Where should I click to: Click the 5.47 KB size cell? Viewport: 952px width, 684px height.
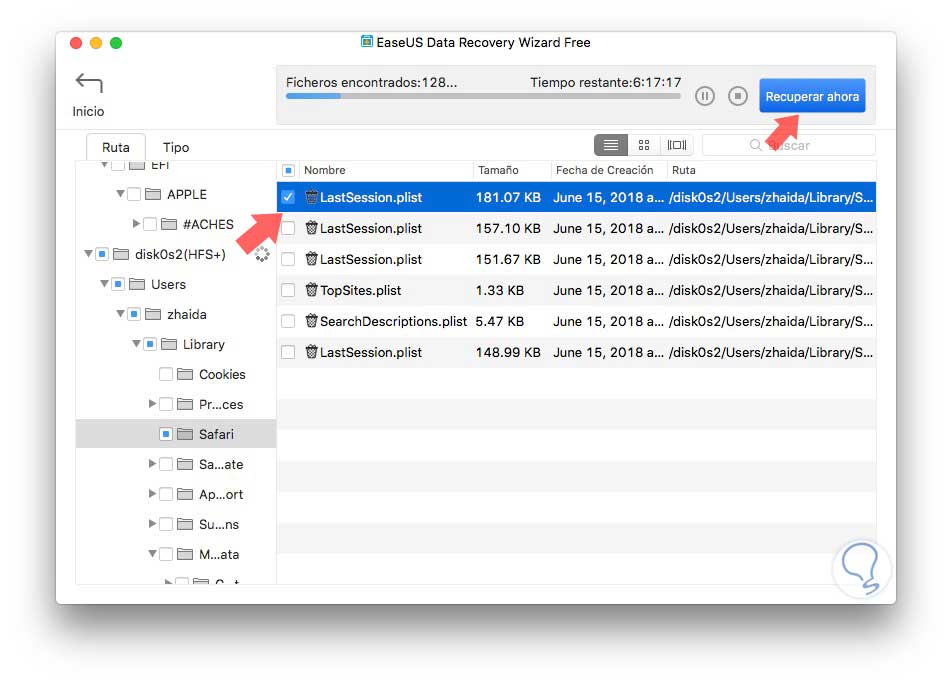500,321
